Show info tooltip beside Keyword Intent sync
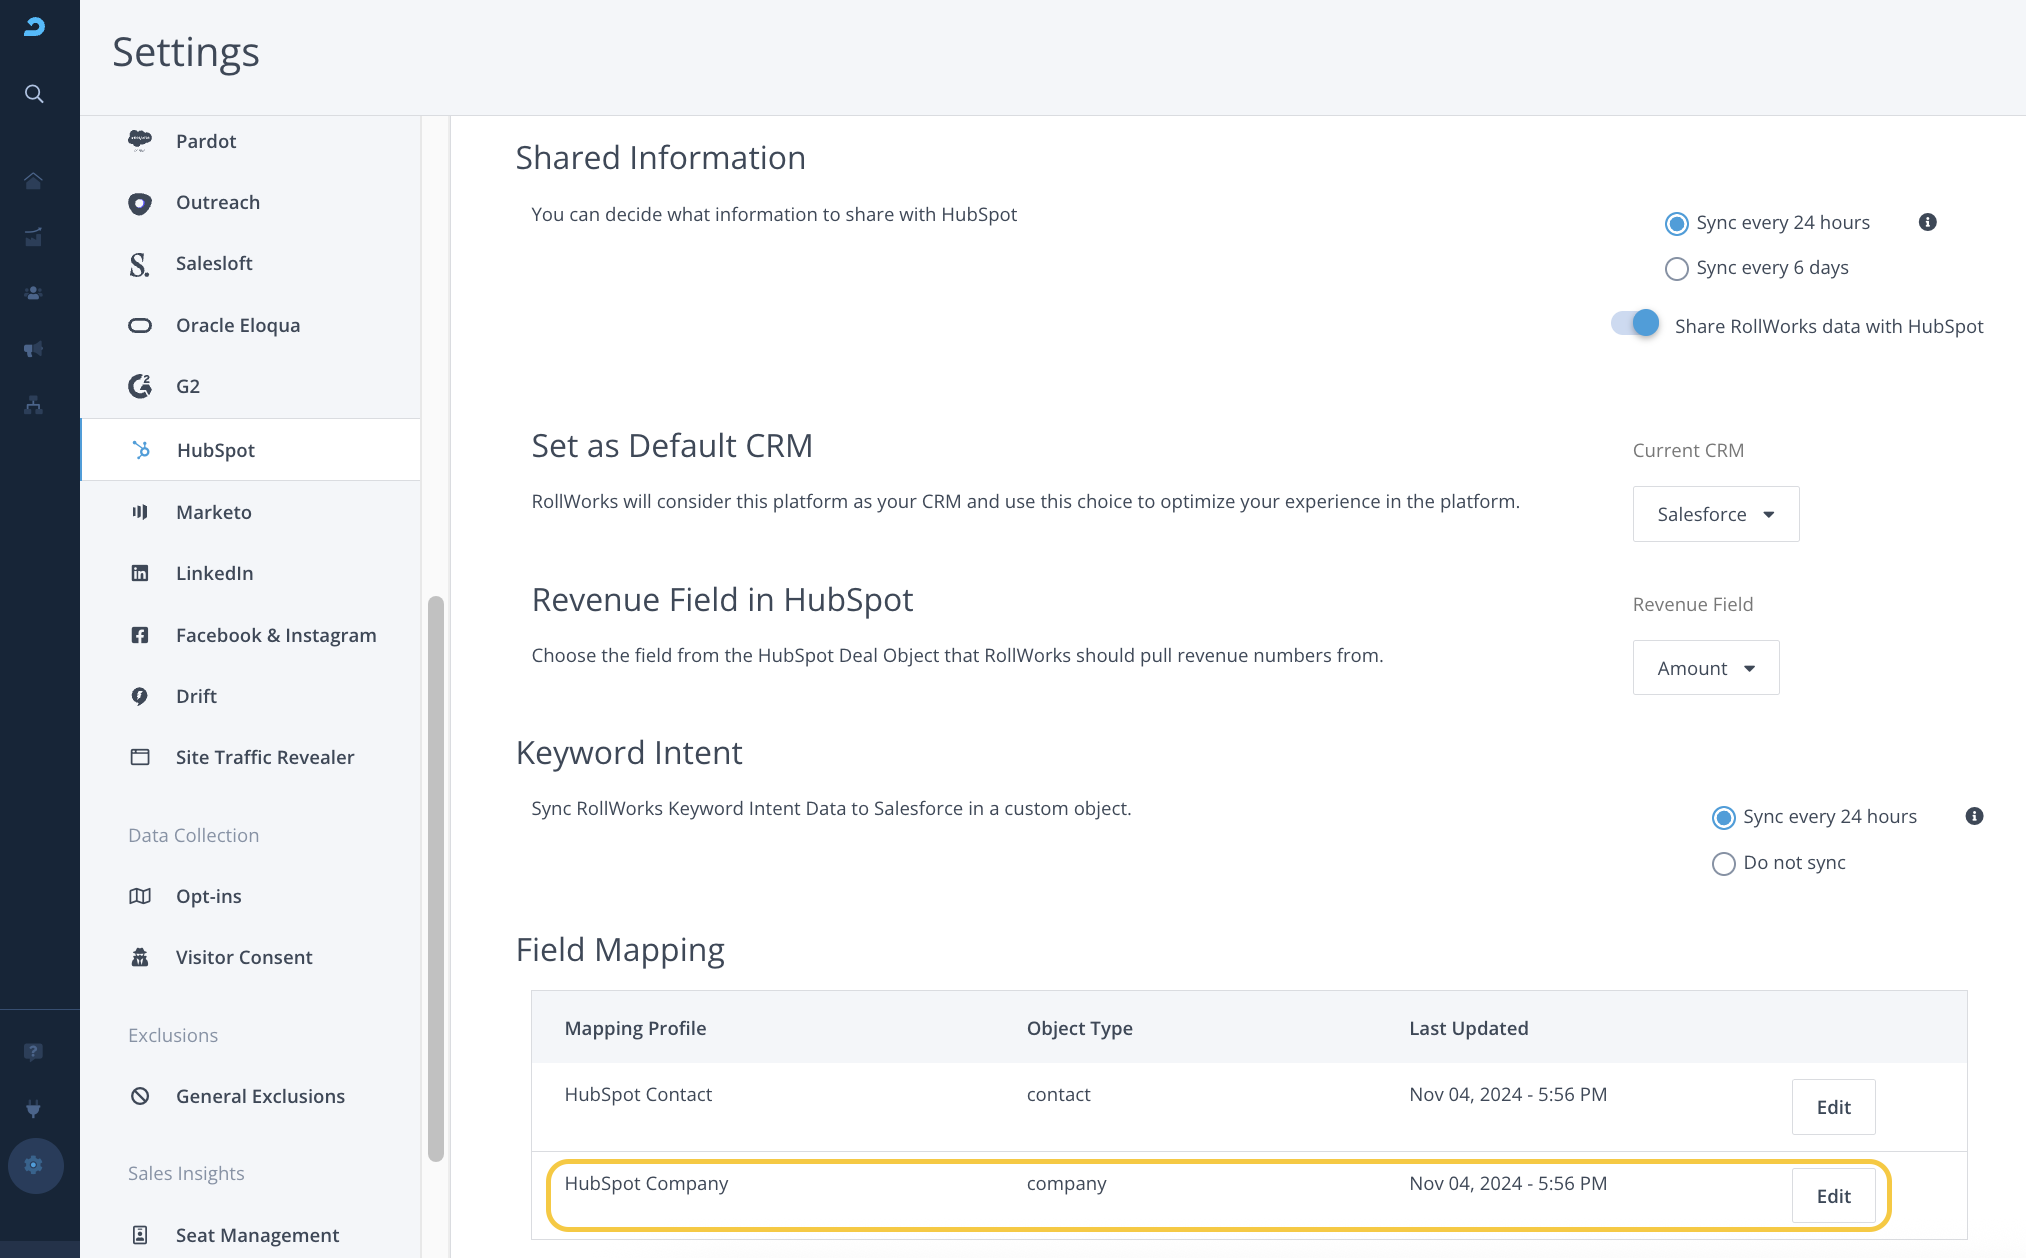The height and width of the screenshot is (1258, 2026). (x=1974, y=816)
